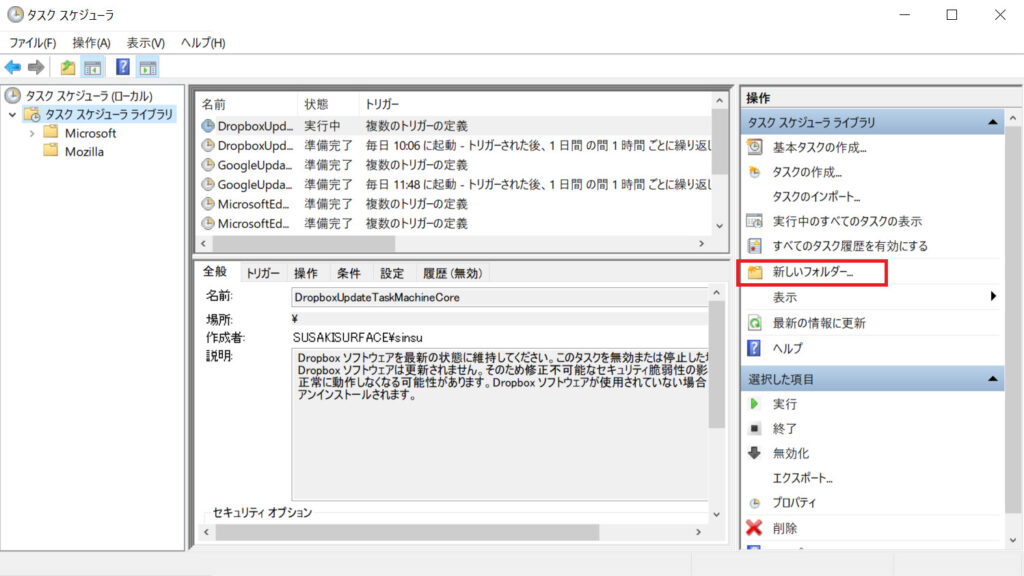Viewport: 1024px width, 576px height.
Task: Open the 表示(V) menu
Action: click(x=146, y=42)
